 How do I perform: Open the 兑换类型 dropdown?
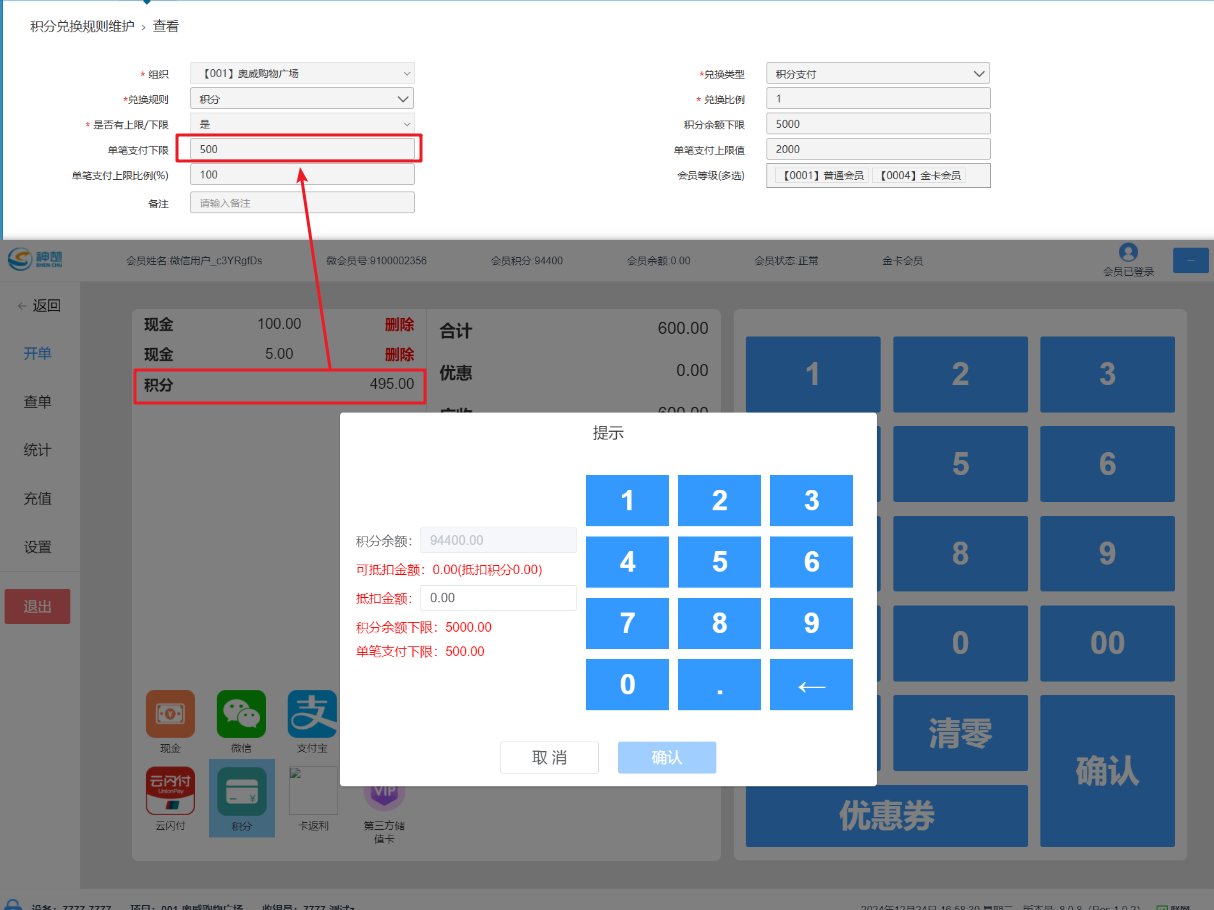click(x=877, y=73)
